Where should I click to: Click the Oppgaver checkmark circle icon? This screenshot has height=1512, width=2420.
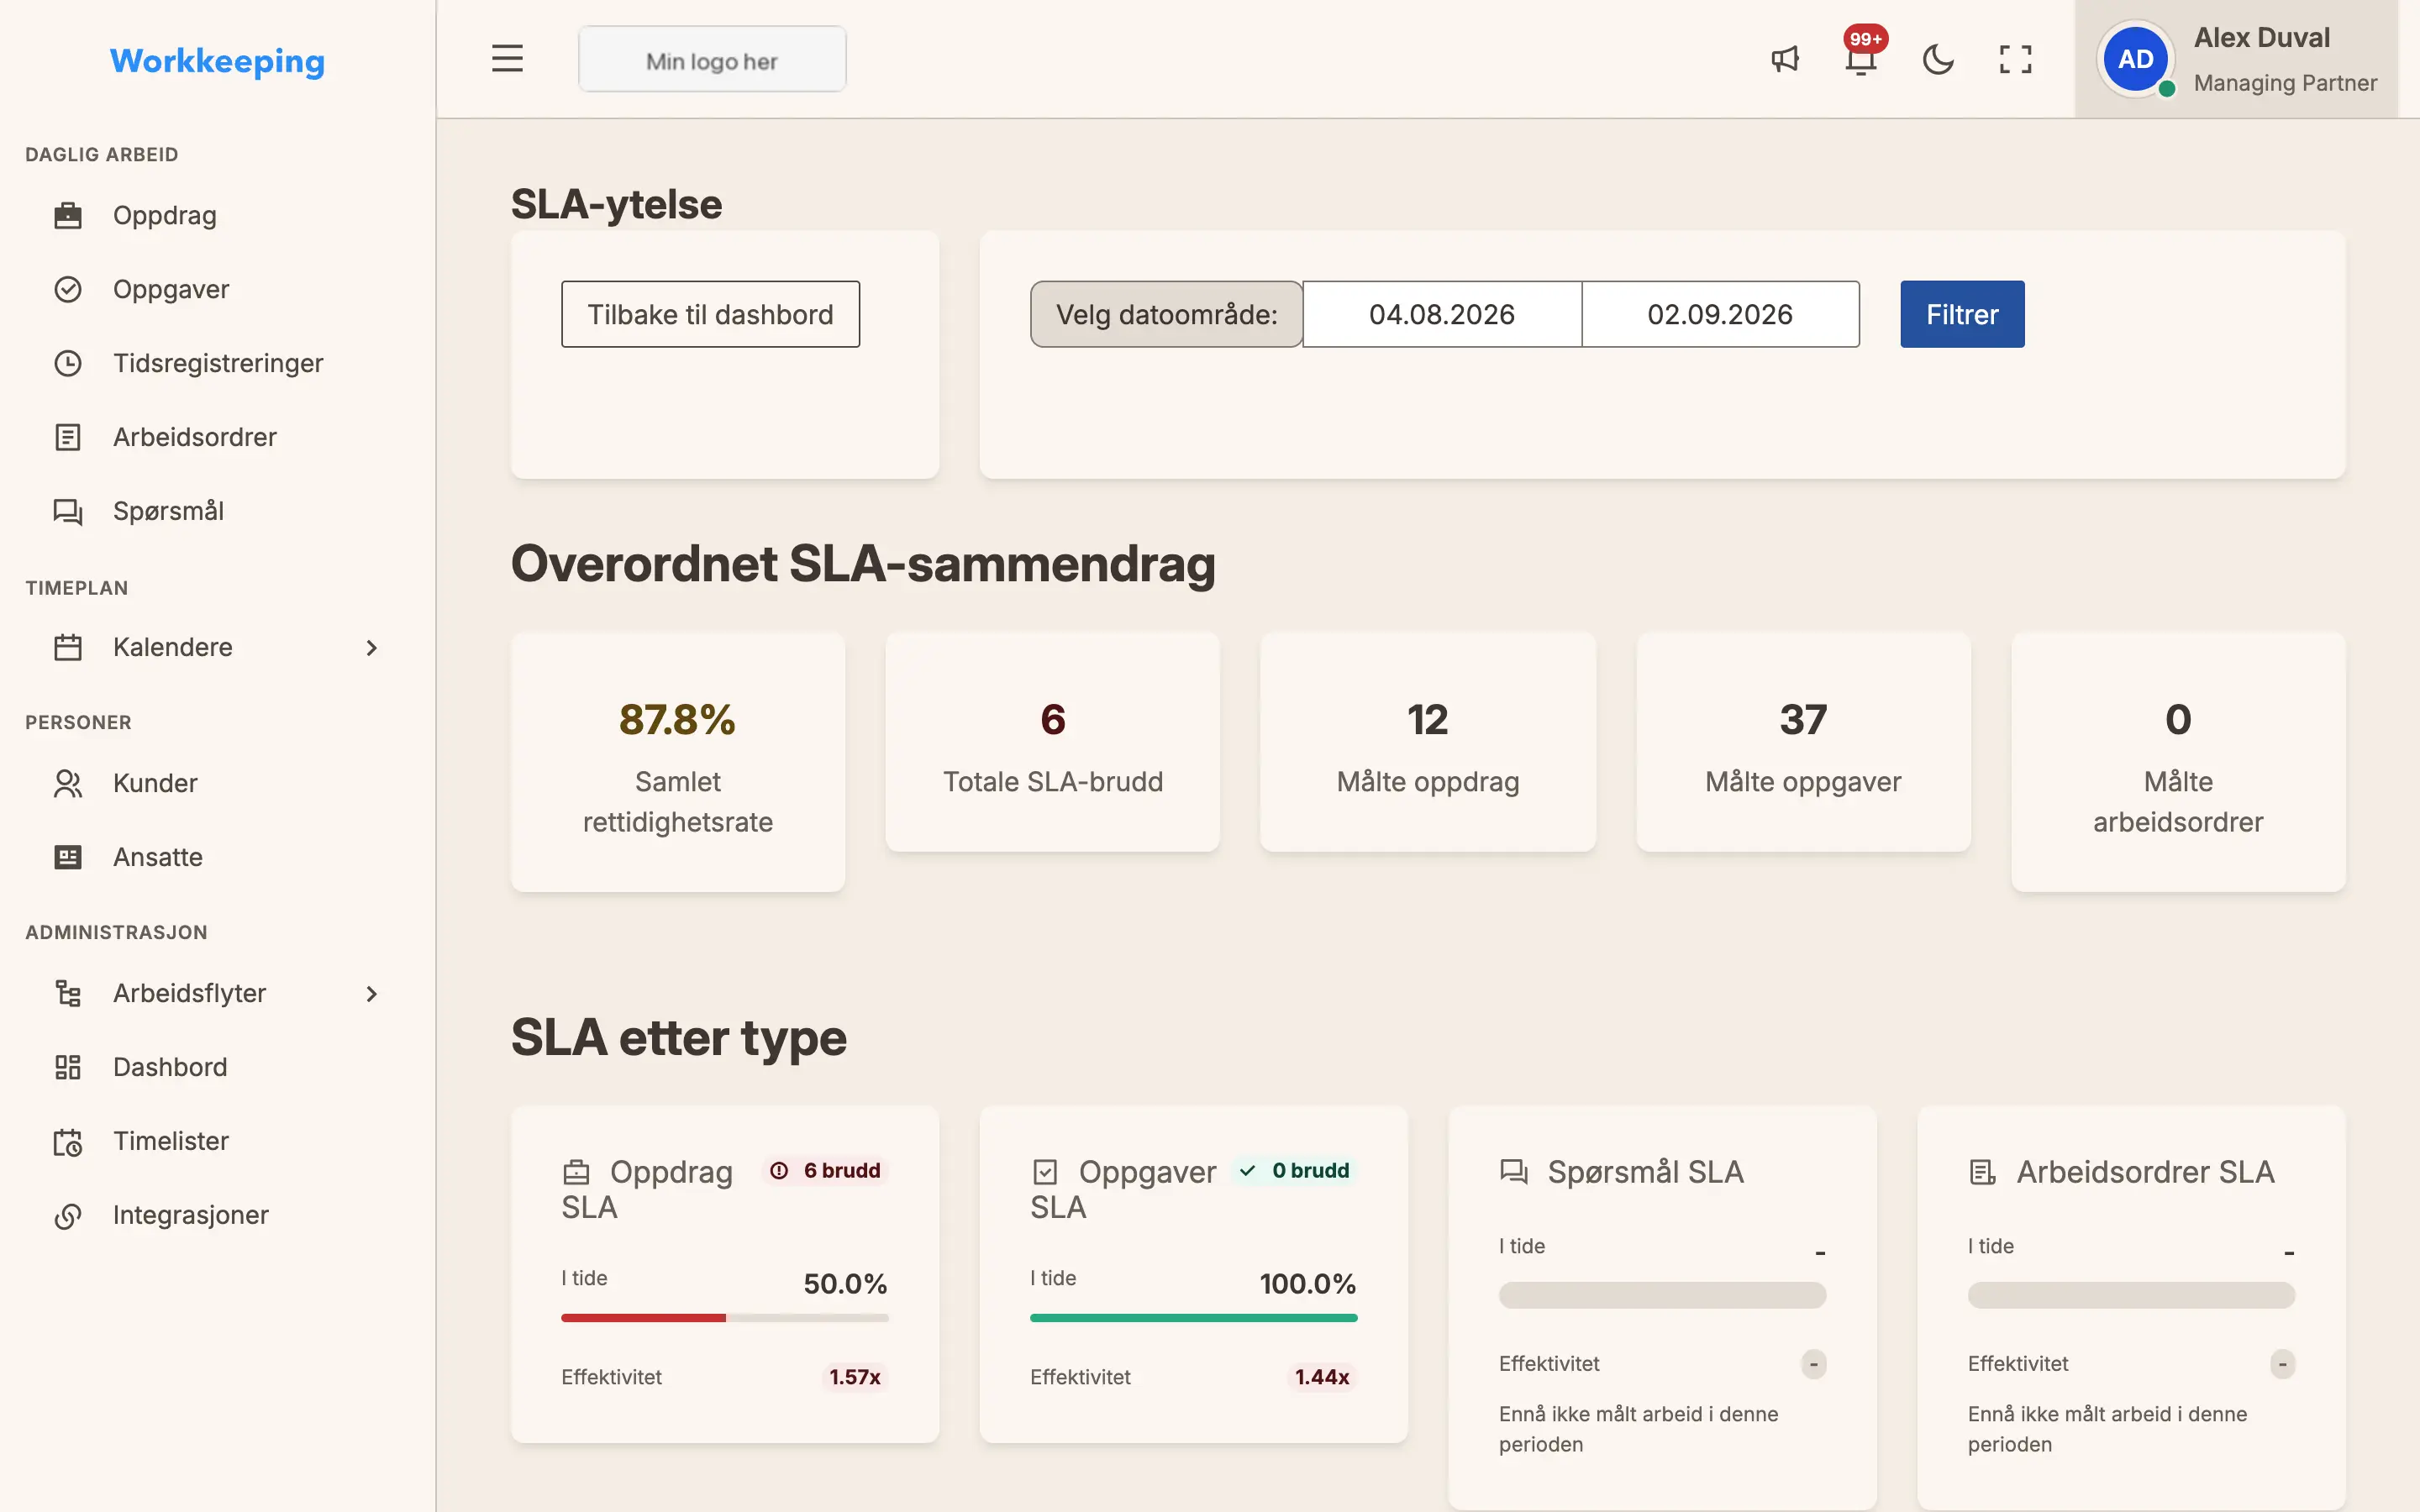click(x=68, y=289)
